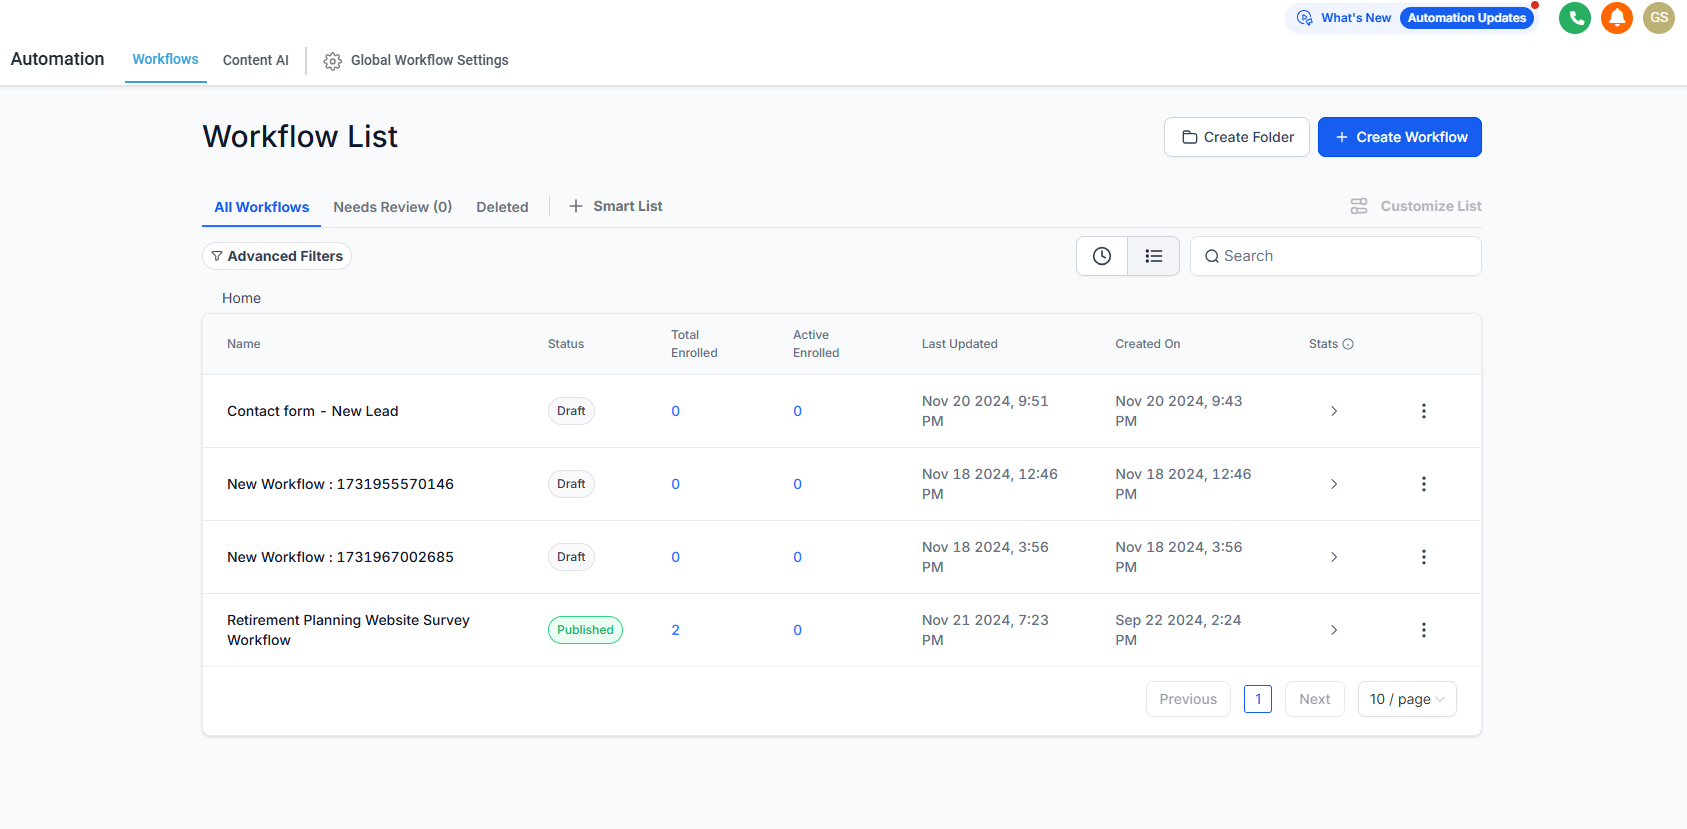
Task: Click the green phone dialer icon
Action: 1575,18
